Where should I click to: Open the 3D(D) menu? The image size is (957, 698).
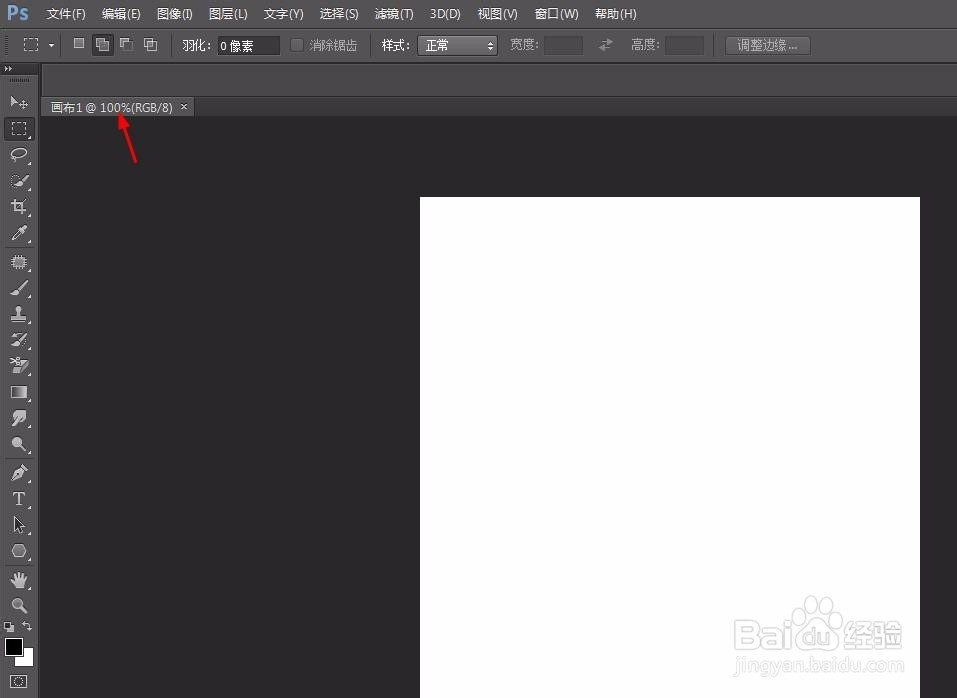445,13
